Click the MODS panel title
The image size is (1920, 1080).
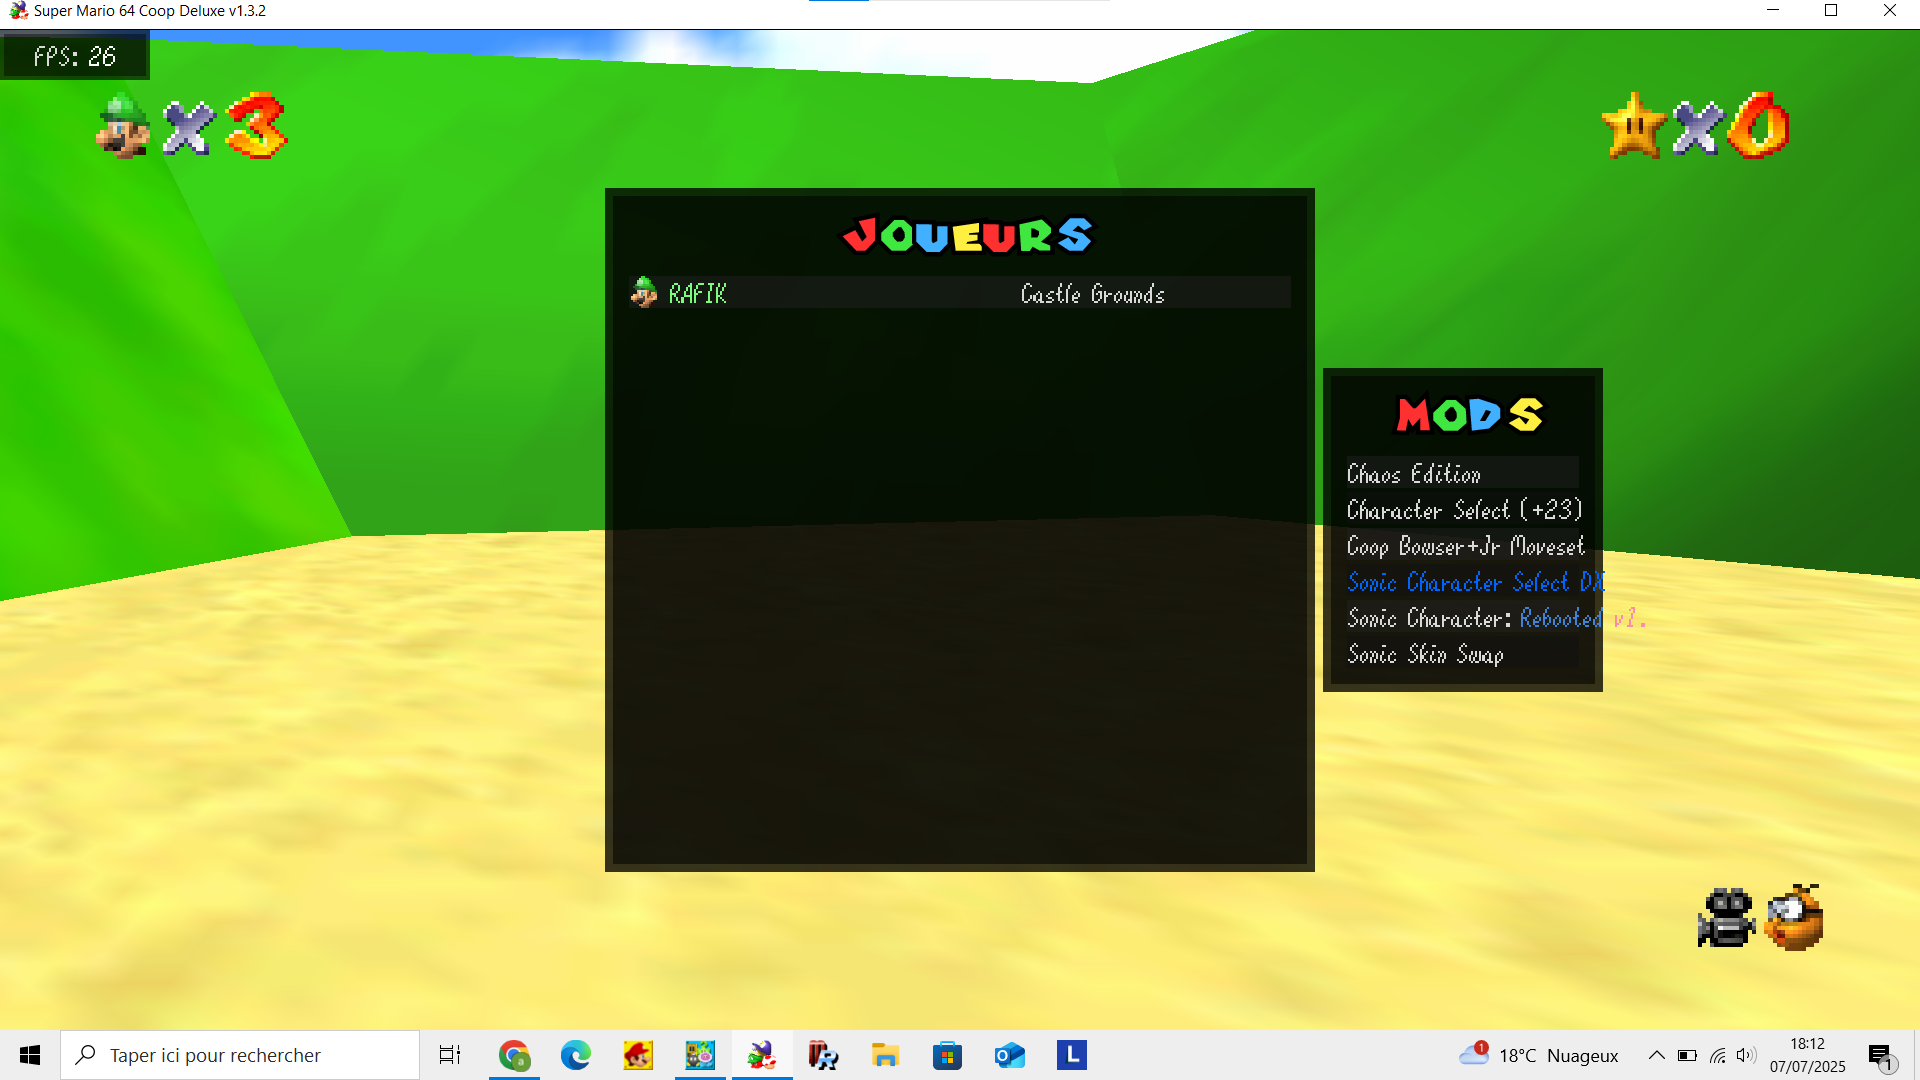pos(1469,414)
